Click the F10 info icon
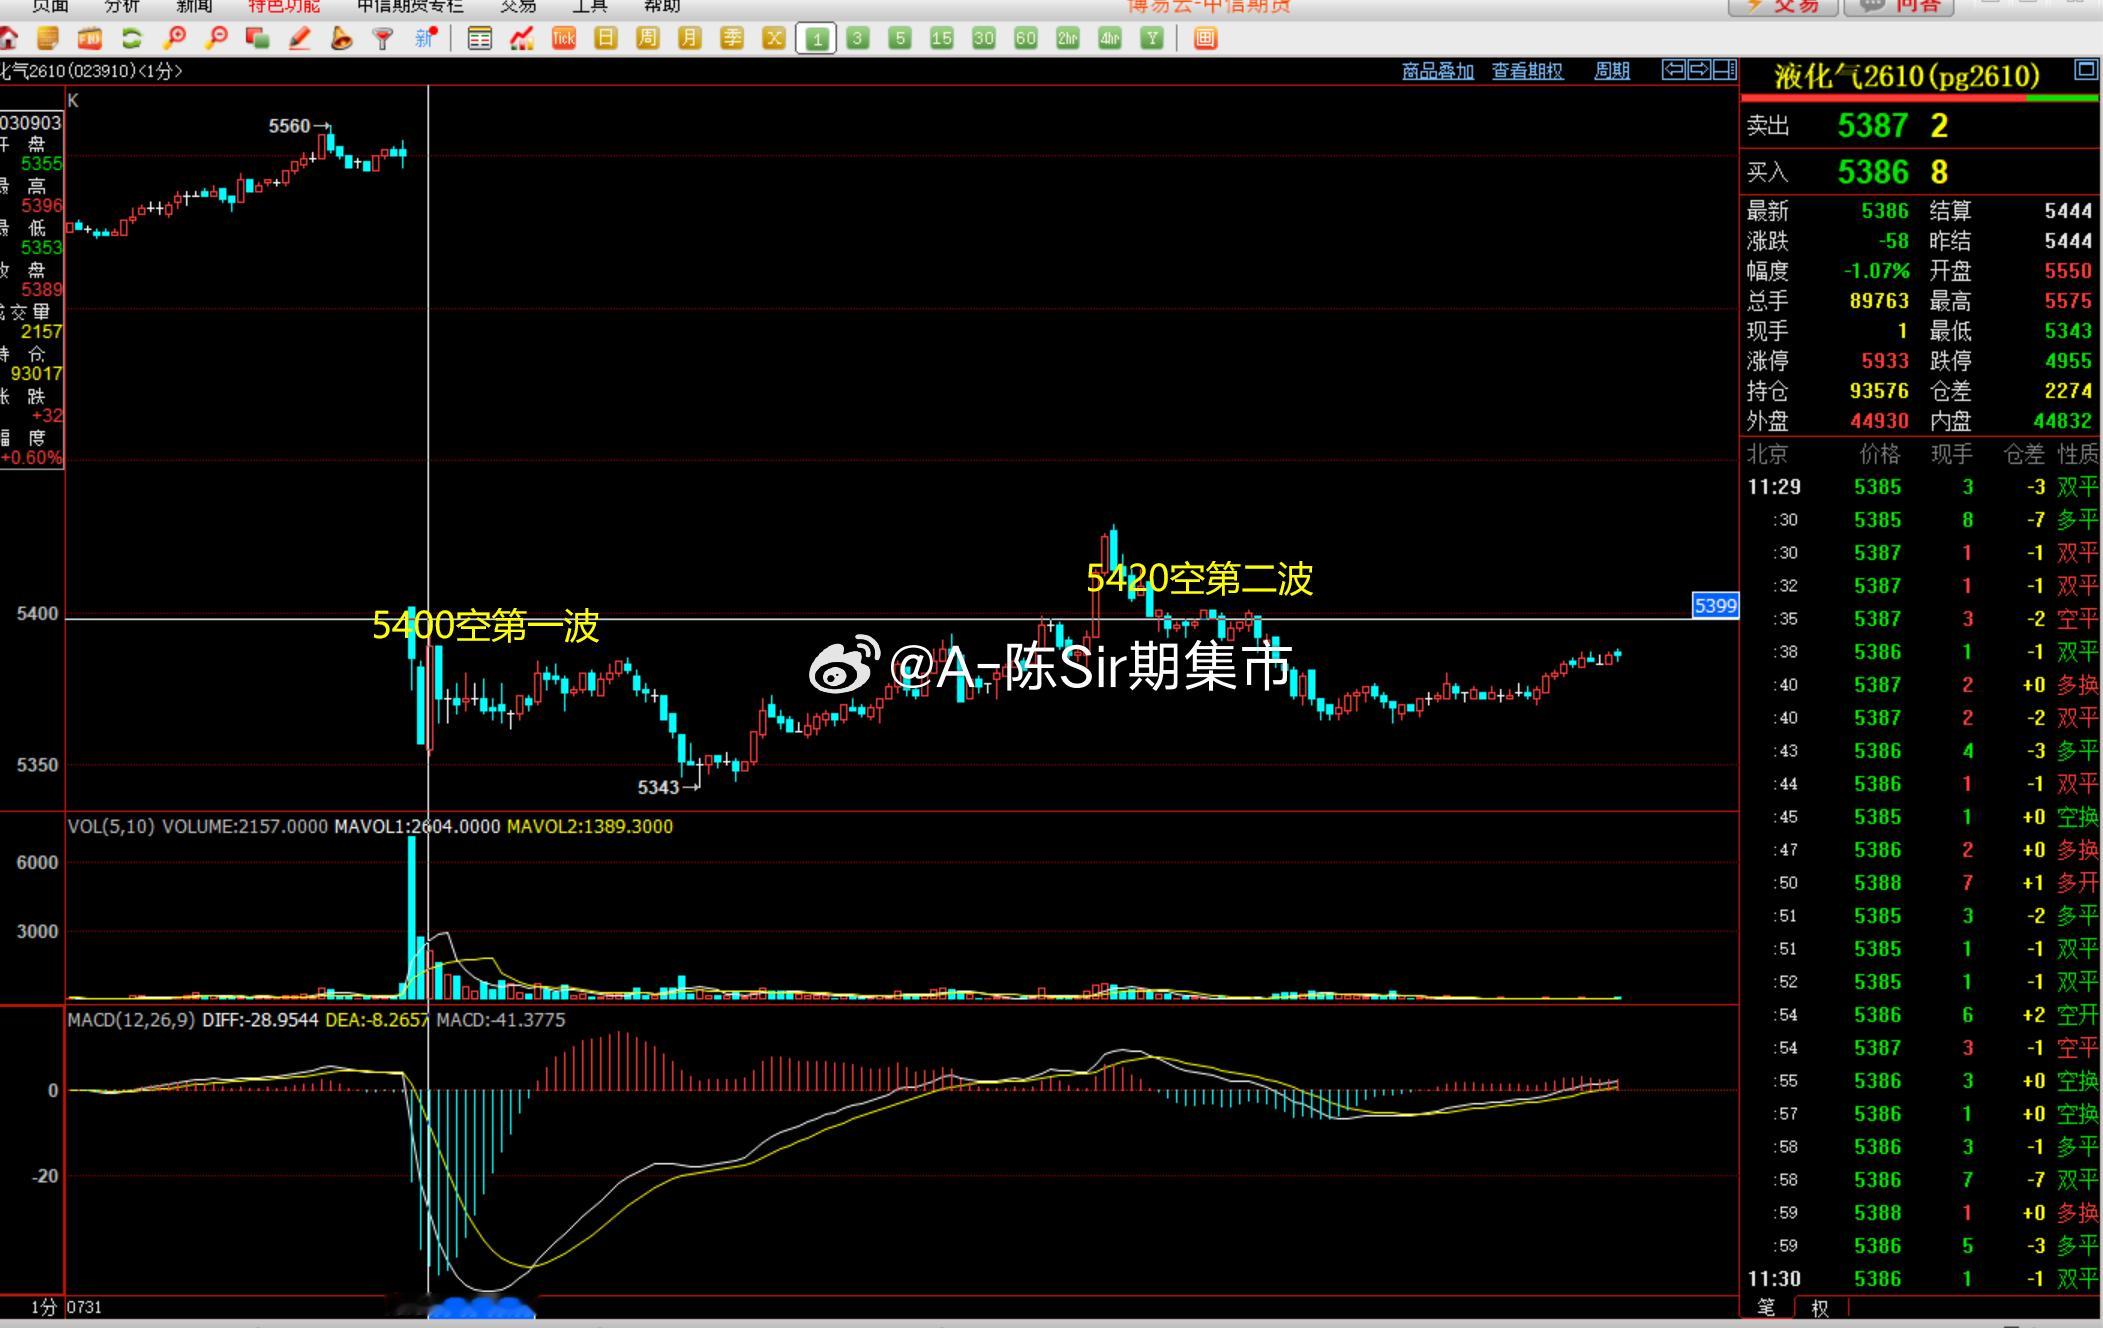Image resolution: width=2103 pixels, height=1328 pixels. tap(90, 39)
